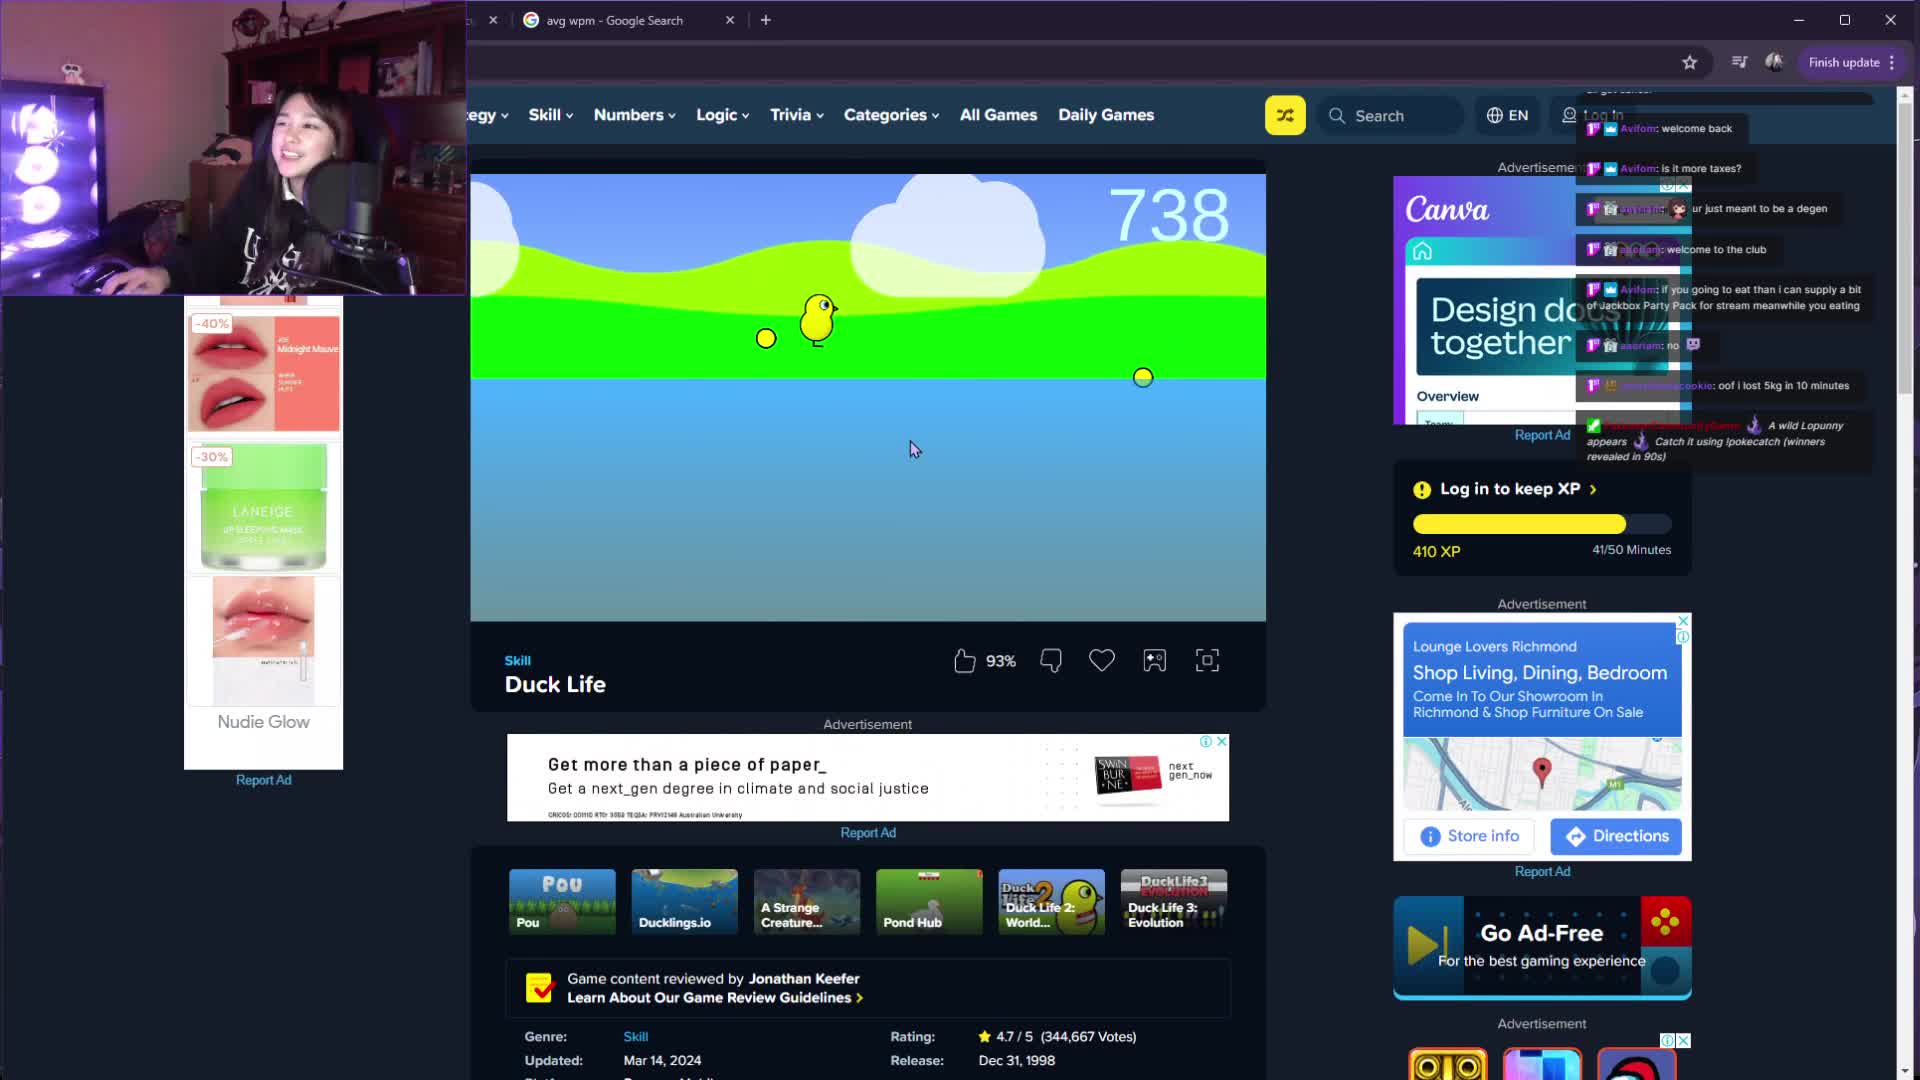
Task: Add Duck Life to favorites heart
Action: [1102, 661]
